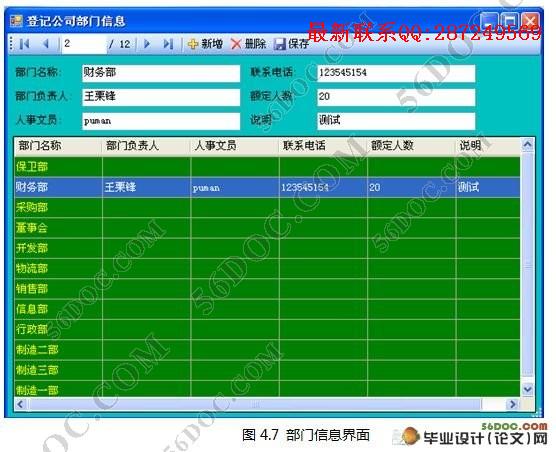Add a new department with 新增
Viewport: 556px width, 452px height.
(205, 44)
